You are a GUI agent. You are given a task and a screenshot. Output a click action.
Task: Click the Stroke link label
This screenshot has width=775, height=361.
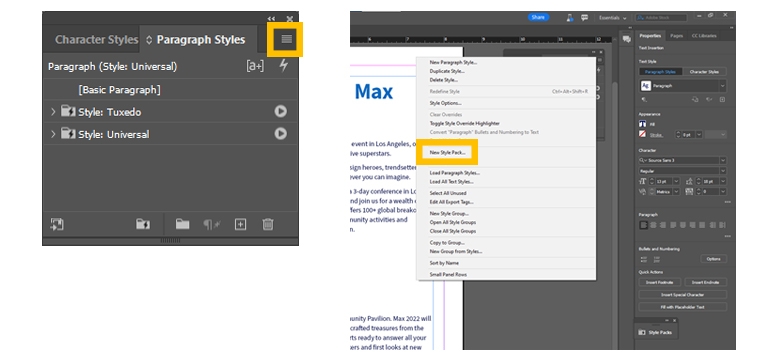(x=656, y=135)
